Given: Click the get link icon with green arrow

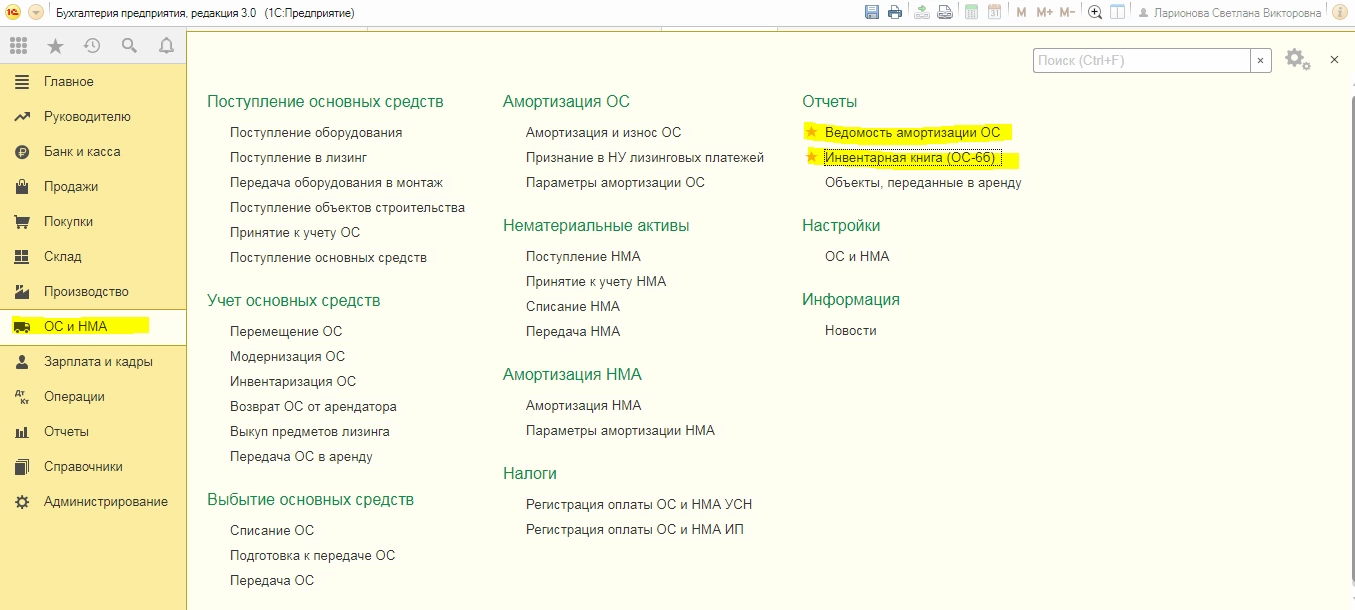Looking at the screenshot, I should coord(921,12).
